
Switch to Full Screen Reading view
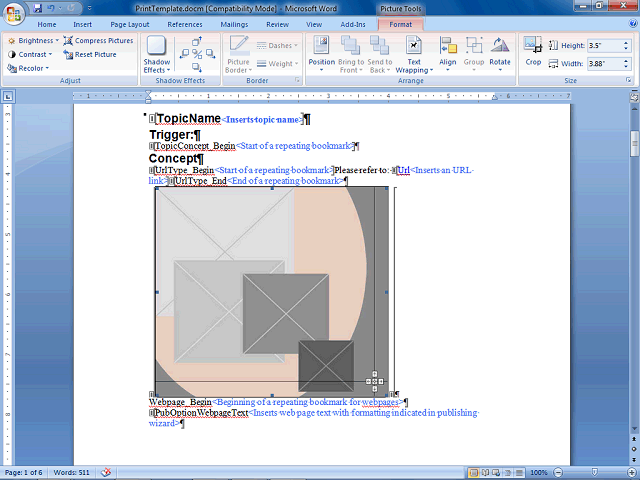click(485, 473)
